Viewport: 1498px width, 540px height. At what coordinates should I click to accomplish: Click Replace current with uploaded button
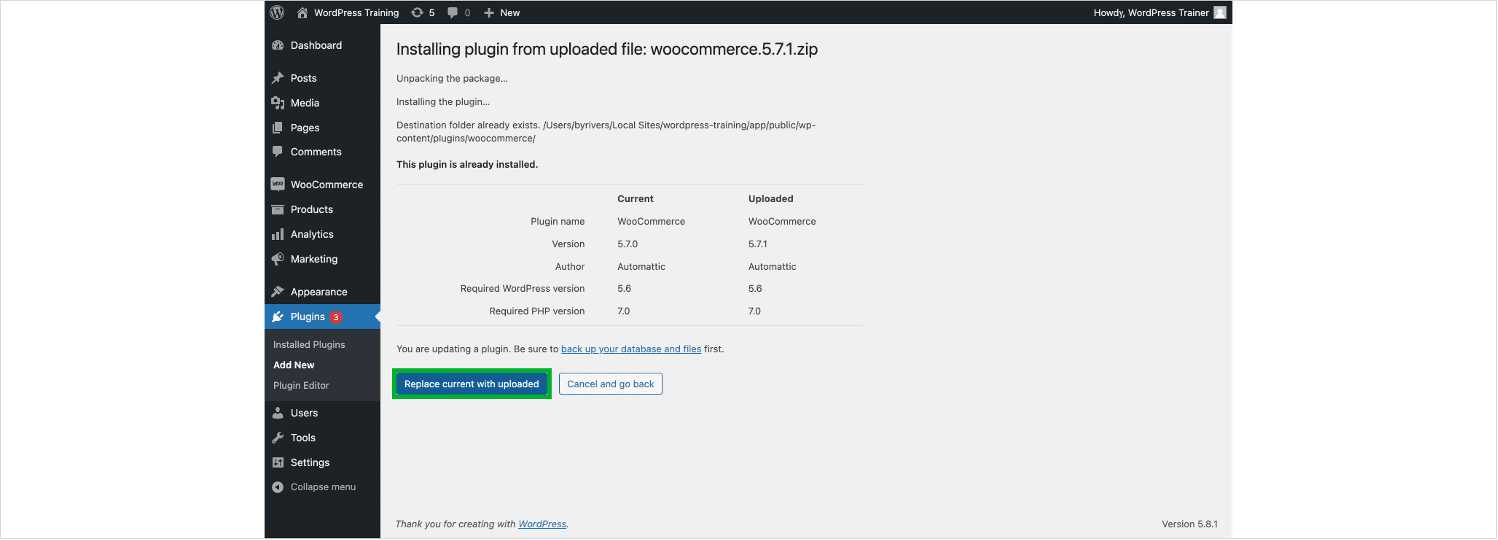(x=471, y=384)
